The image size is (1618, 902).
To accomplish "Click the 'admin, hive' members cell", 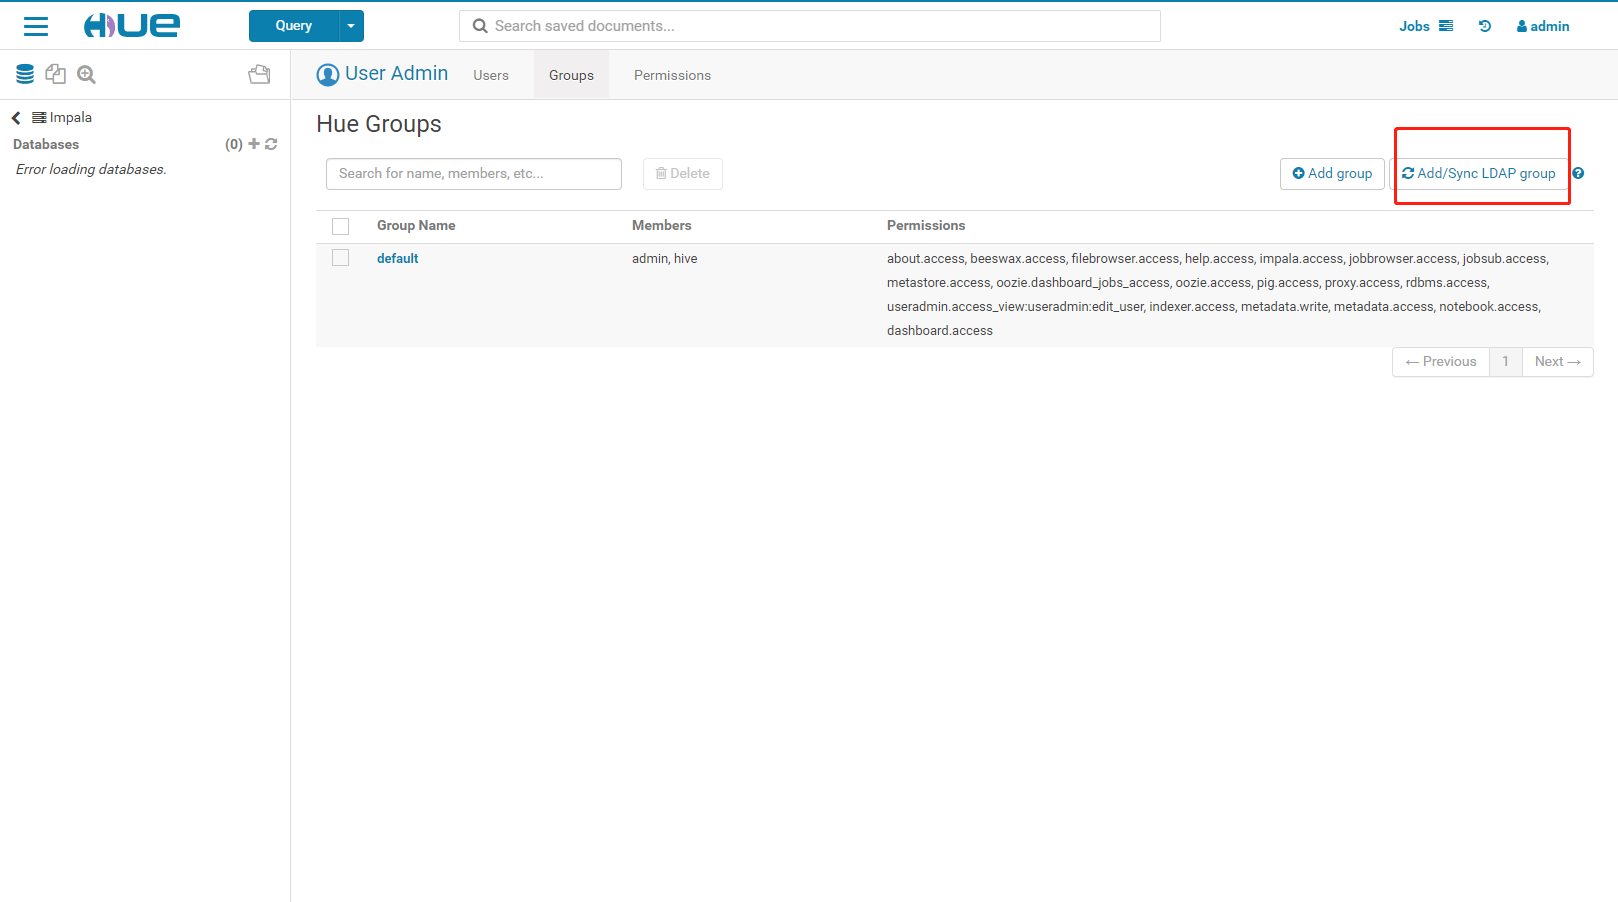I will click(x=665, y=258).
